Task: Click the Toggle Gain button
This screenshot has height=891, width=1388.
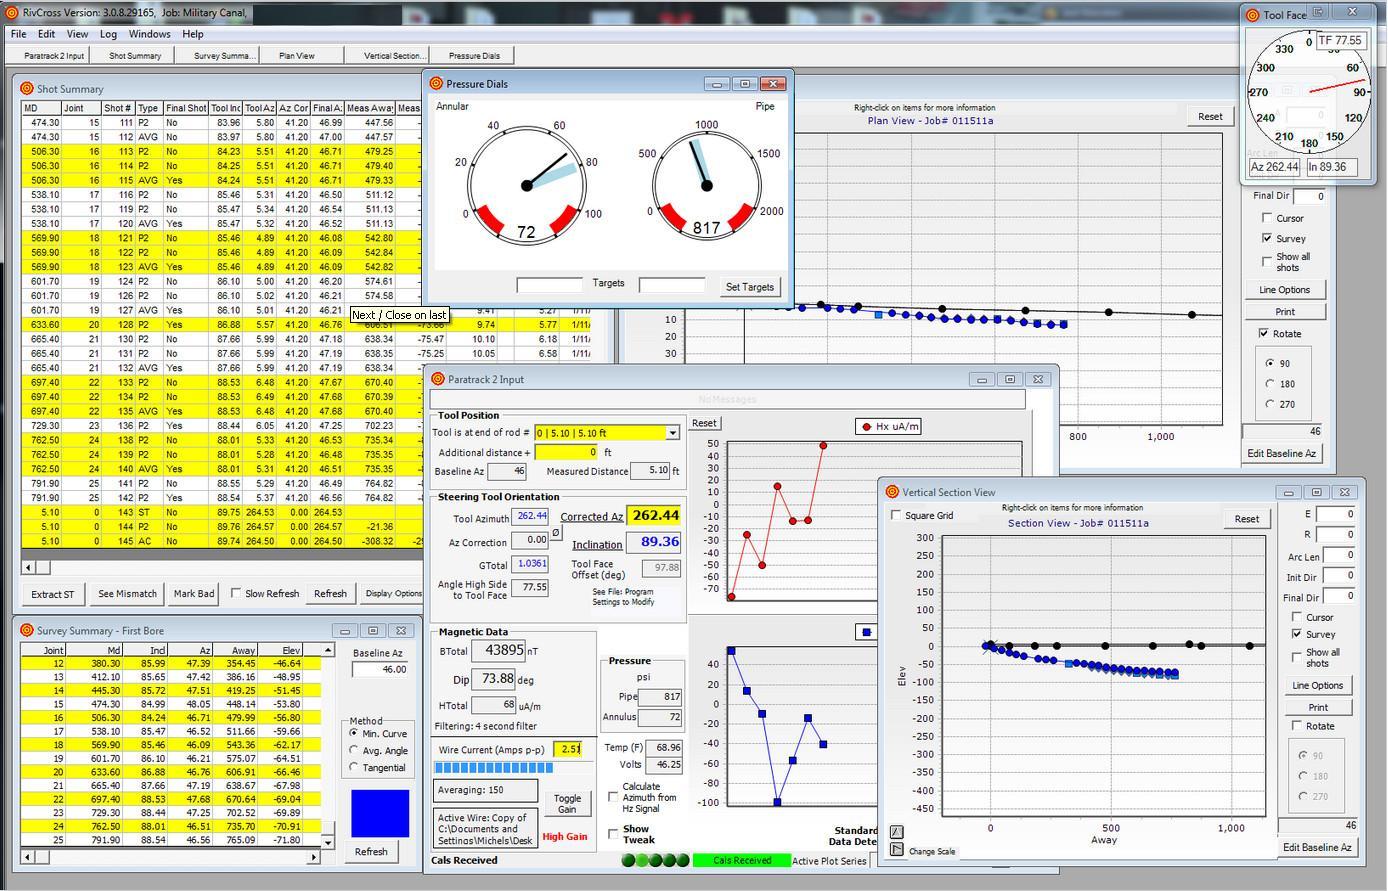Action: [567, 803]
